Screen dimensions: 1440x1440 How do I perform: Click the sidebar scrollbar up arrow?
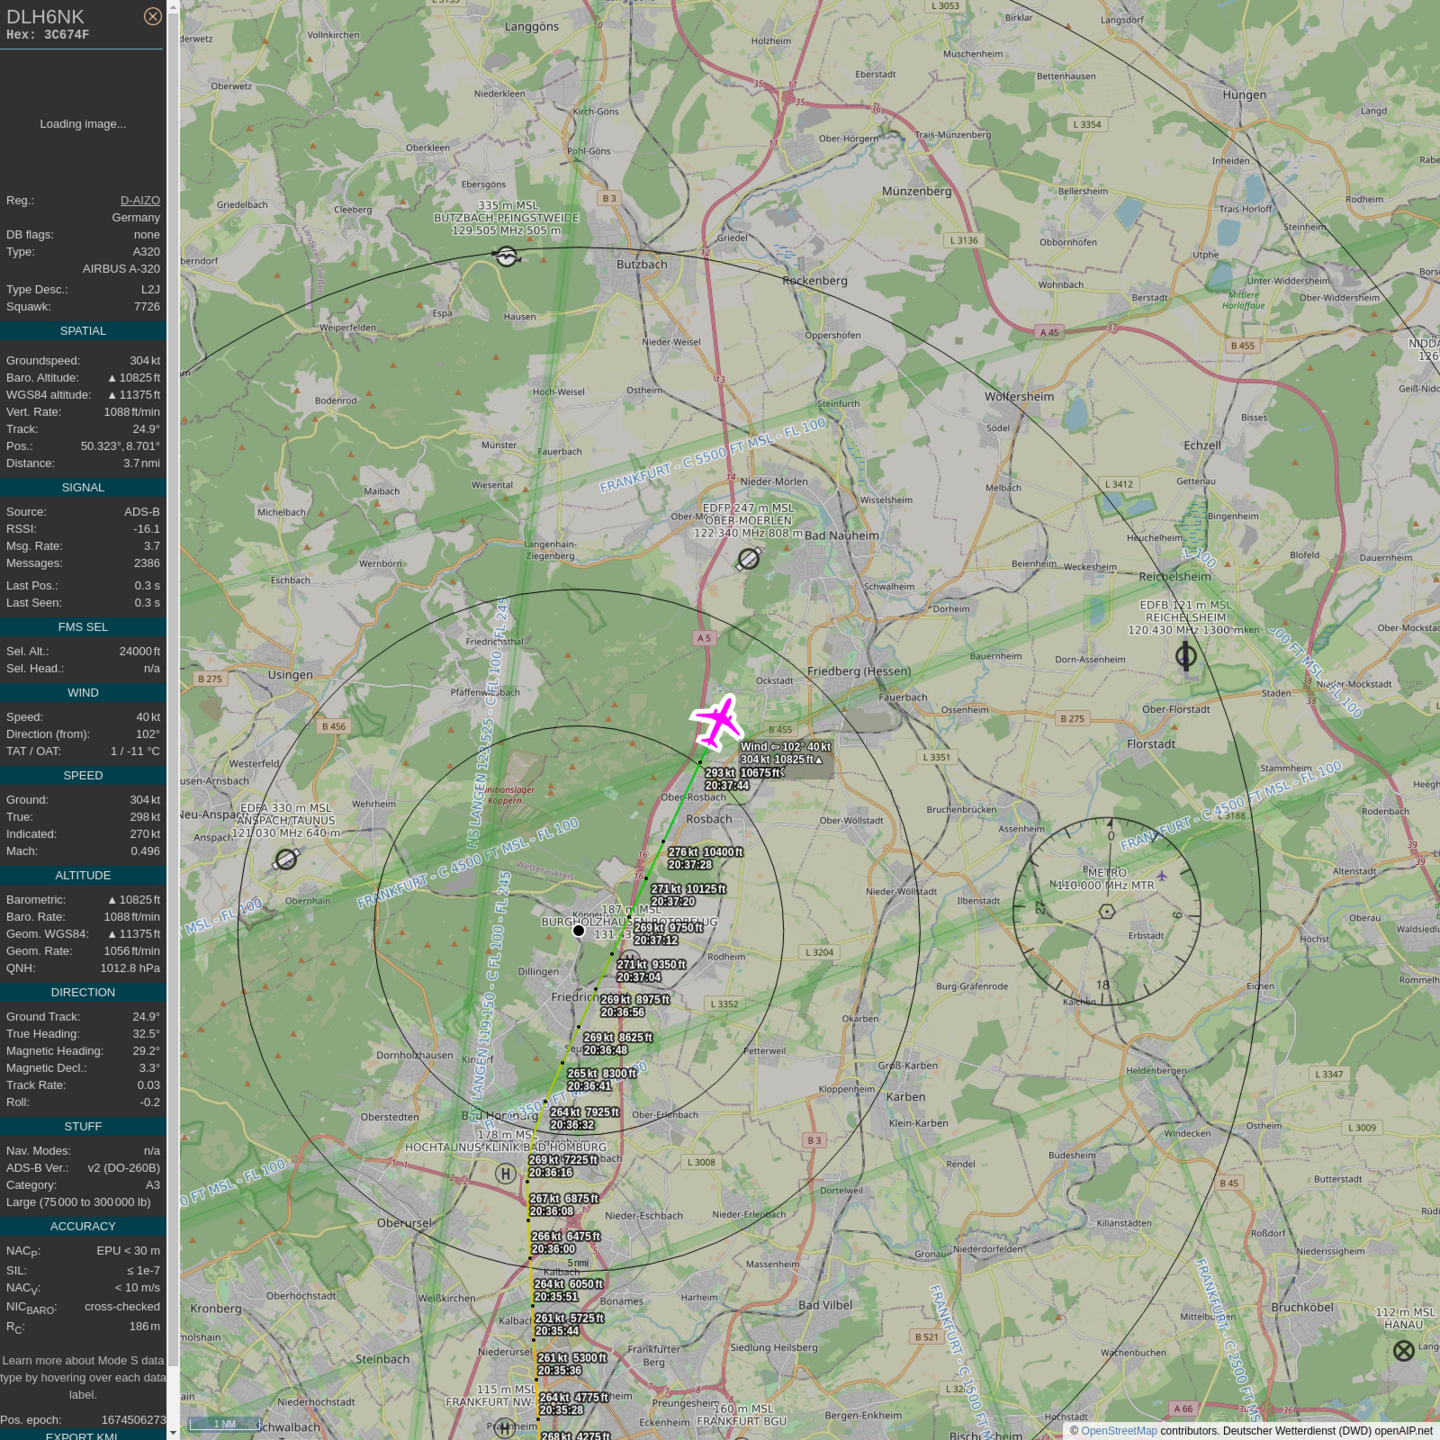(173, 6)
